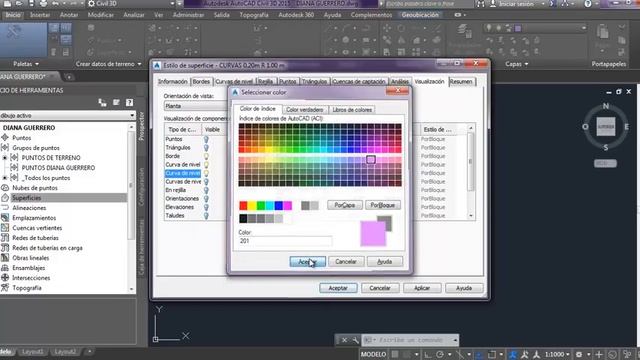This screenshot has height=360, width=640.
Task: Click the workspace gear icon in status bar
Action: pos(579,355)
